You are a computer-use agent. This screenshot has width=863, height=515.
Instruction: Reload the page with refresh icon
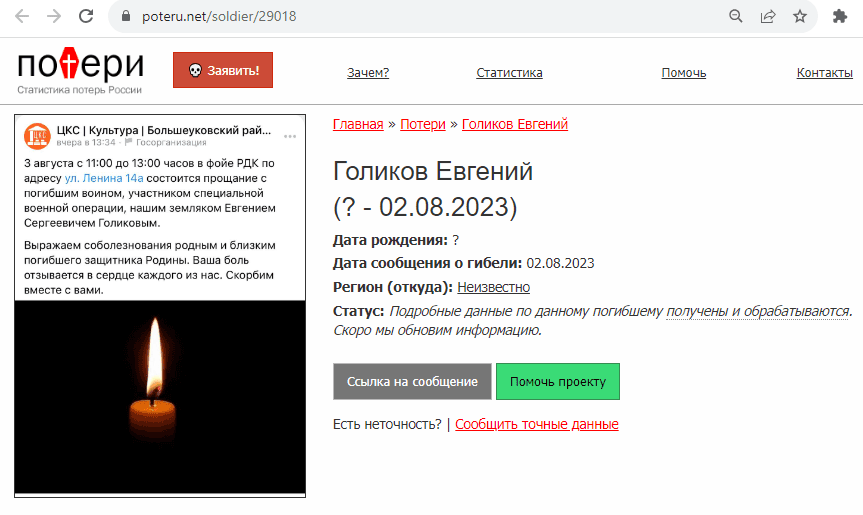pos(86,16)
